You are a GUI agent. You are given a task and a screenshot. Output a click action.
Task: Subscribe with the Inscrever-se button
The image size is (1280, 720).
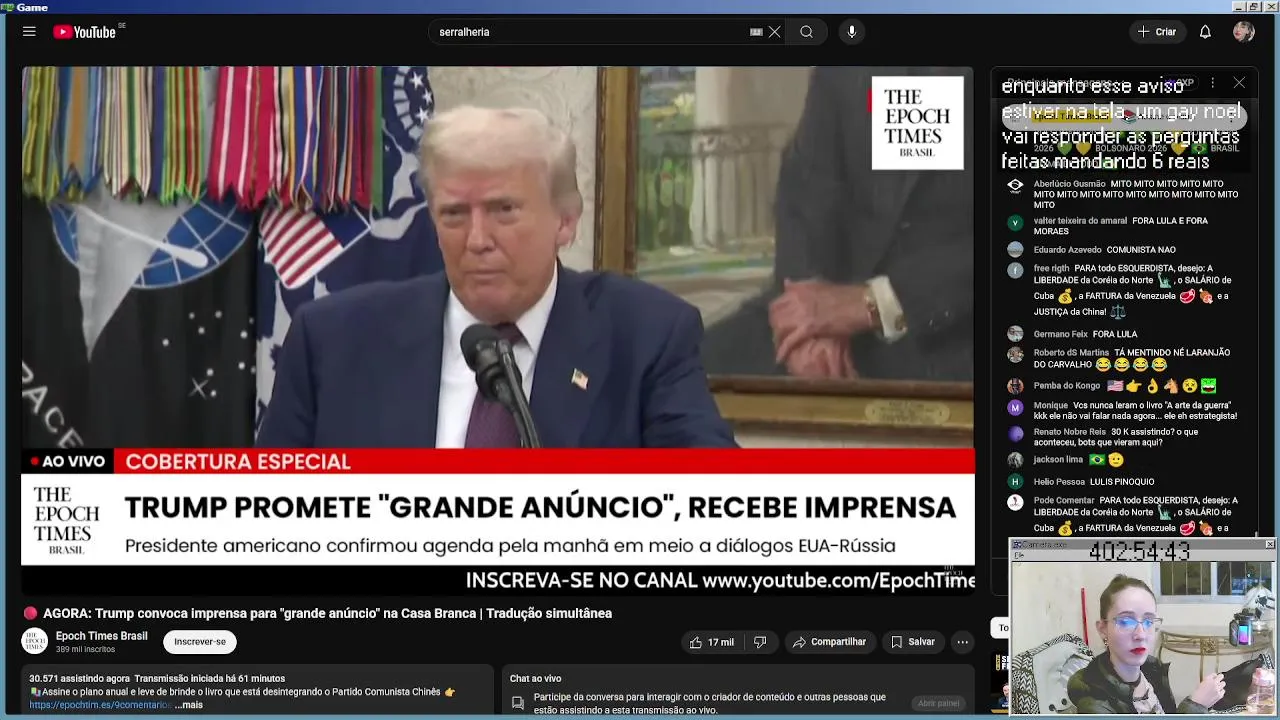[200, 642]
